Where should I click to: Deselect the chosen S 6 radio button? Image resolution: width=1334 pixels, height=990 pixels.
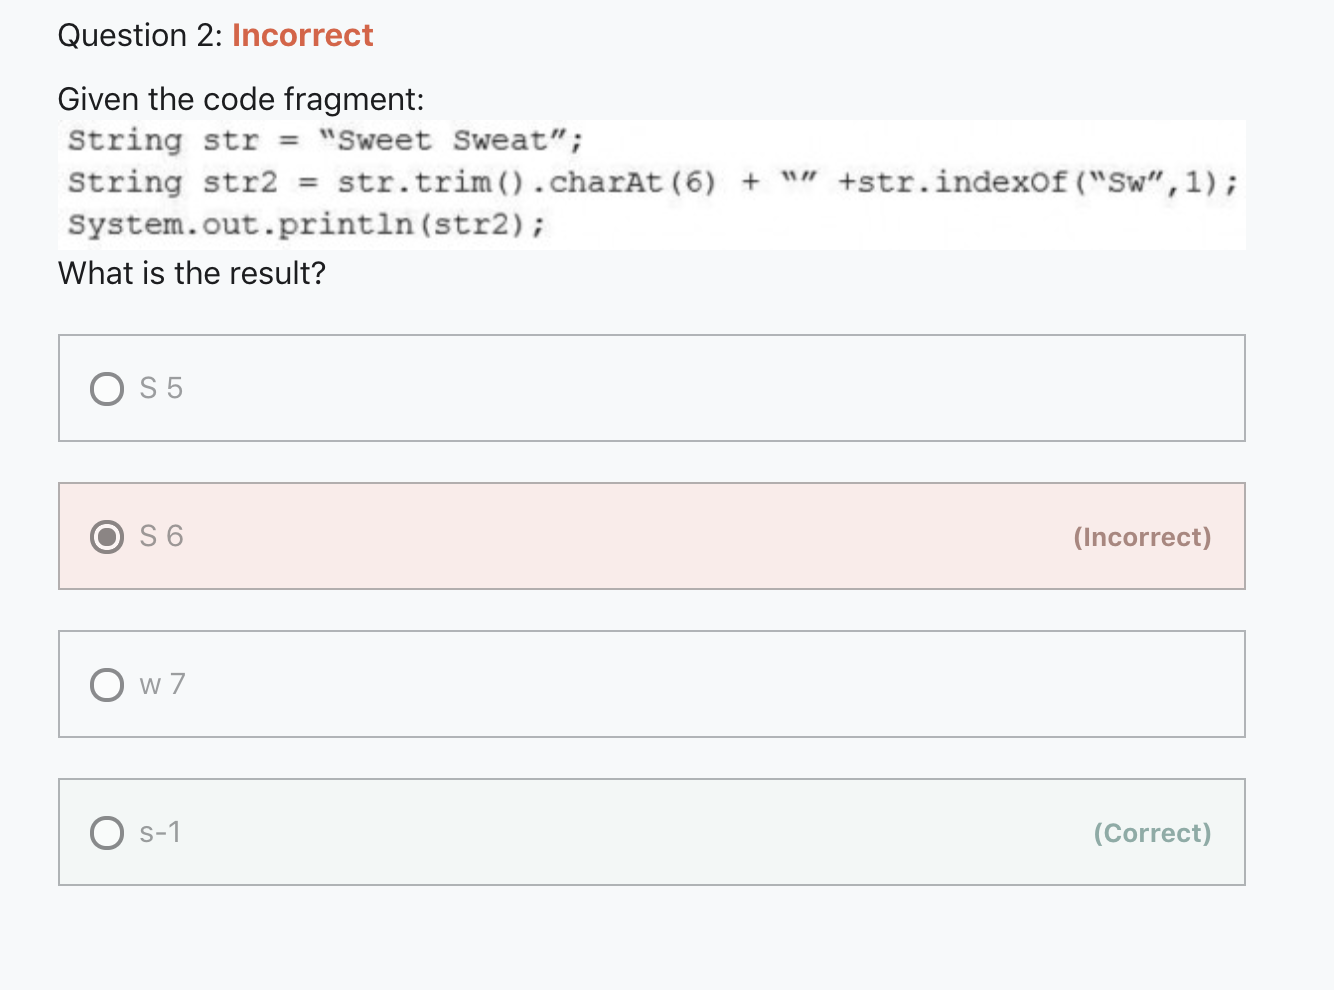(107, 536)
